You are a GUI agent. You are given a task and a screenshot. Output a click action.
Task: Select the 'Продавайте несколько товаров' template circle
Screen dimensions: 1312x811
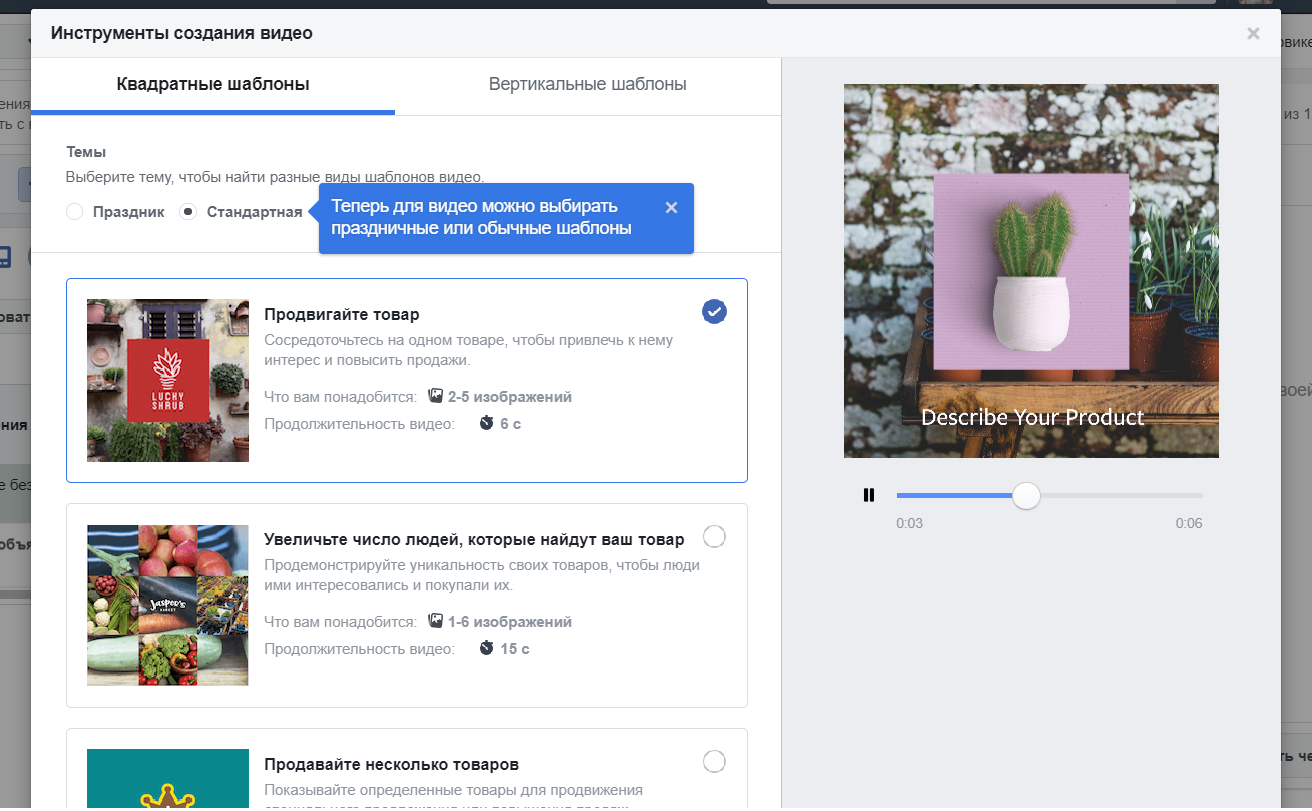pos(714,761)
